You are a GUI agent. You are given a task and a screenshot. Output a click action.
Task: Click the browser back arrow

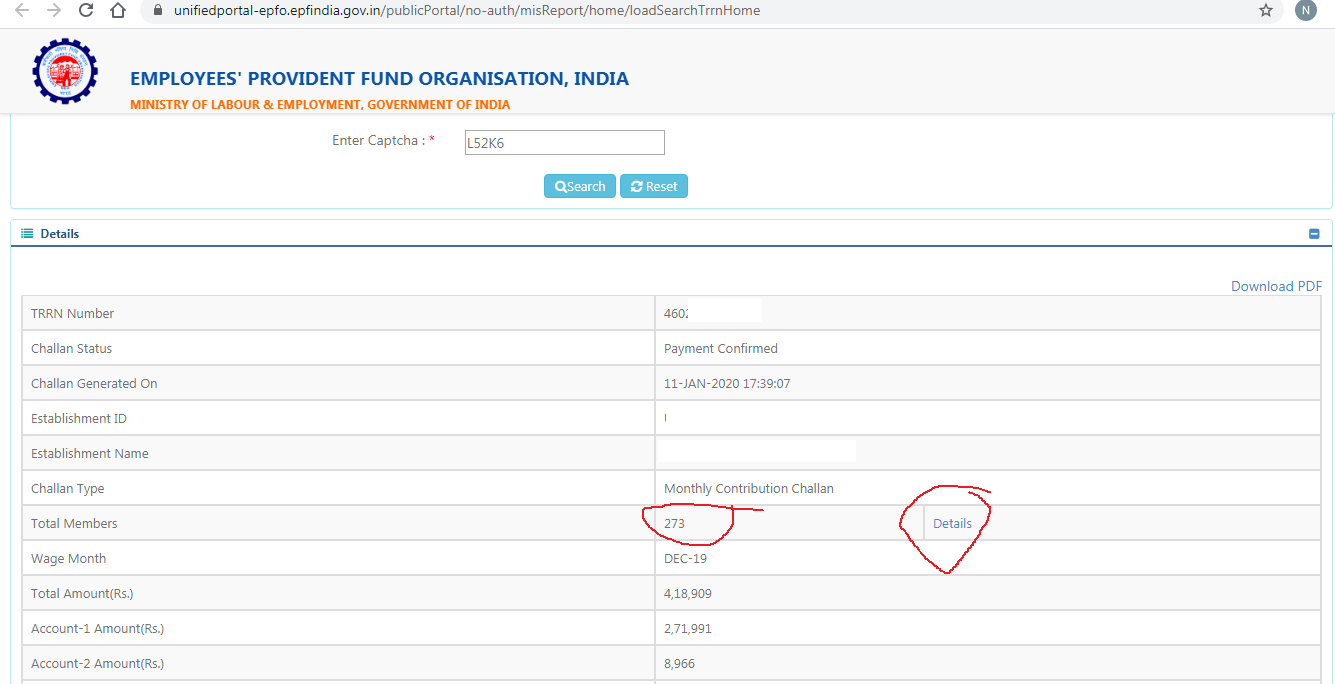pyautogui.click(x=22, y=12)
